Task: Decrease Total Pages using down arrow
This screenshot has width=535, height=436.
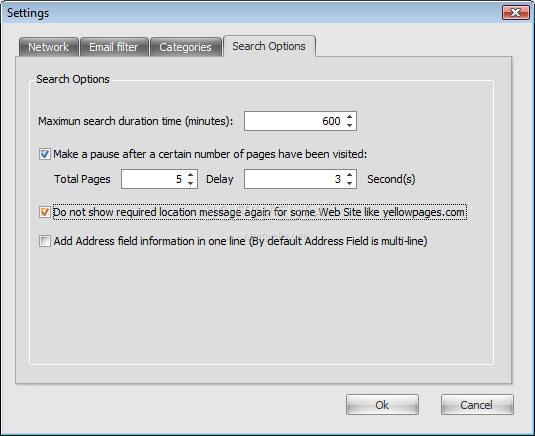Action: click(x=190, y=183)
